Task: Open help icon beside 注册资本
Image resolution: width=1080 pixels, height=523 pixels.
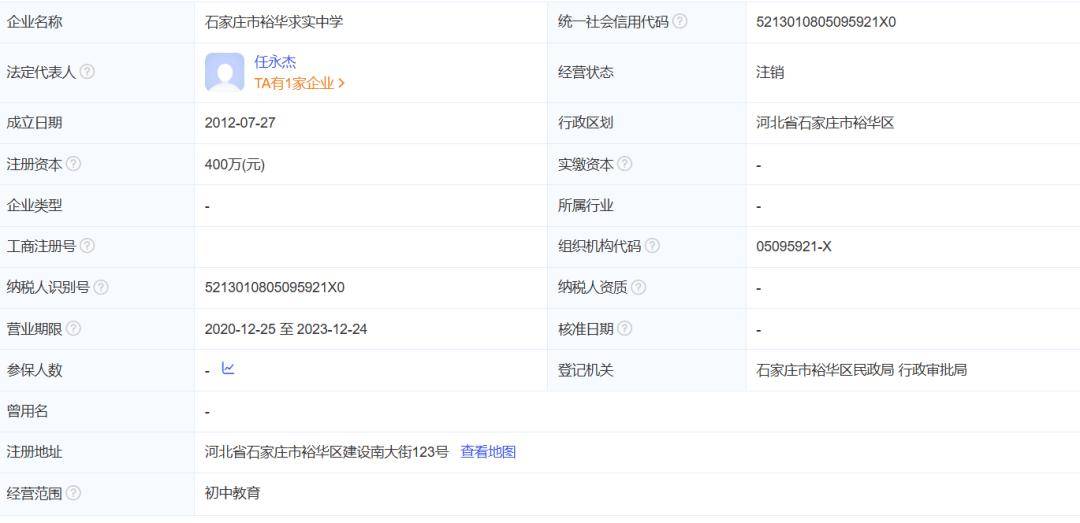Action: pos(73,164)
